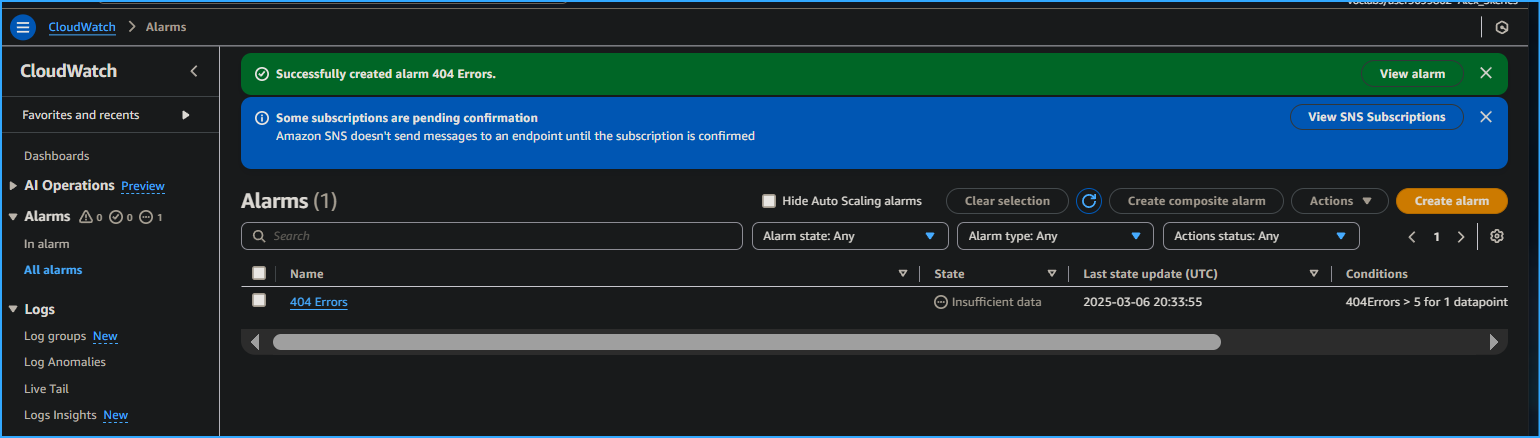Open Logs Insights in the sidebar

coord(60,415)
